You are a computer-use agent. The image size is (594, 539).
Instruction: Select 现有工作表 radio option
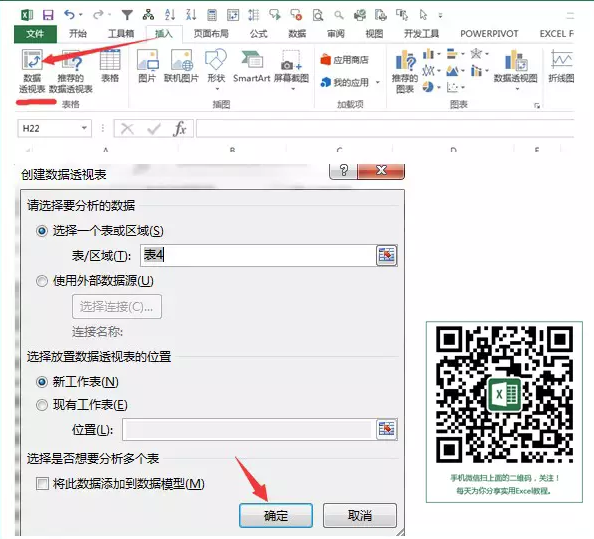[x=42, y=405]
